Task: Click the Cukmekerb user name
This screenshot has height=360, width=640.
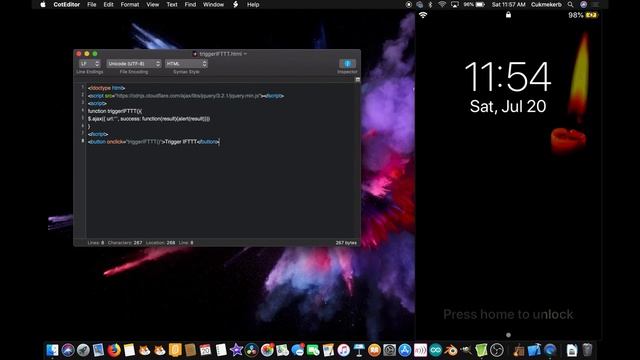Action: [546, 4]
